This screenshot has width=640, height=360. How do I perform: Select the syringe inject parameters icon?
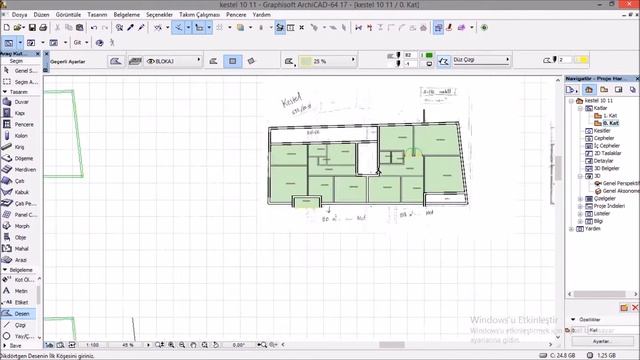click(141, 28)
